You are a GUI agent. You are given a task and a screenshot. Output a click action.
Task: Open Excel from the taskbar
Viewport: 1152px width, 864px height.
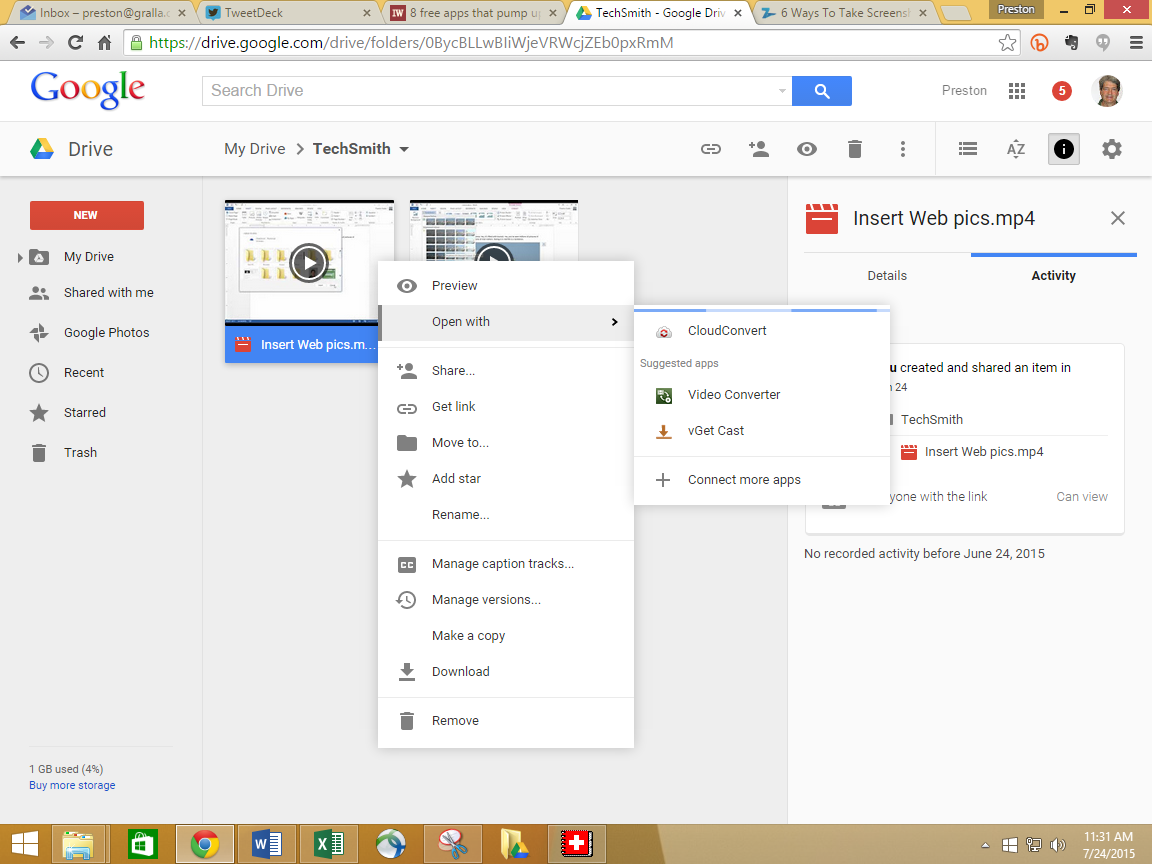point(328,844)
